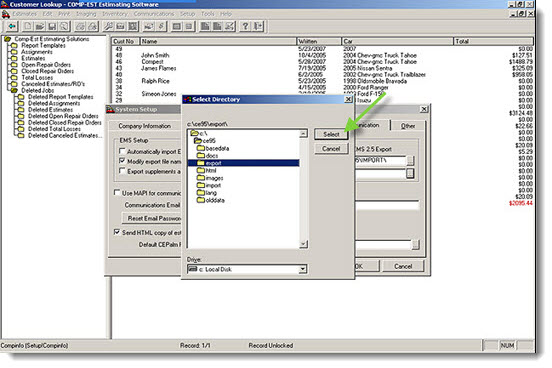Viewport: 552px width, 368px height.
Task: Select Deleted Jobs in the left tree
Action: click(37, 91)
